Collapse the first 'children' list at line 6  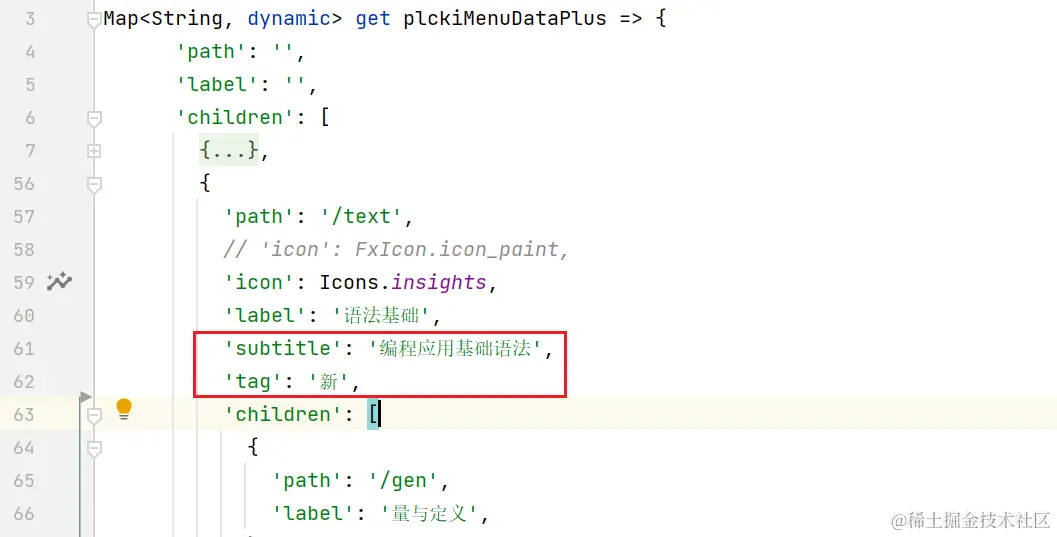pyautogui.click(x=94, y=118)
